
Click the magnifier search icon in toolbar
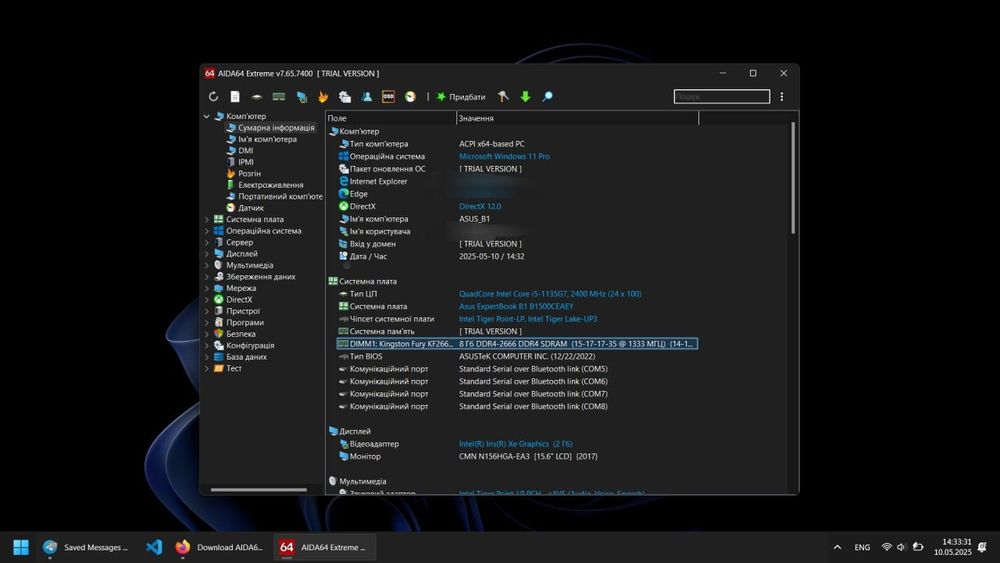tap(547, 96)
